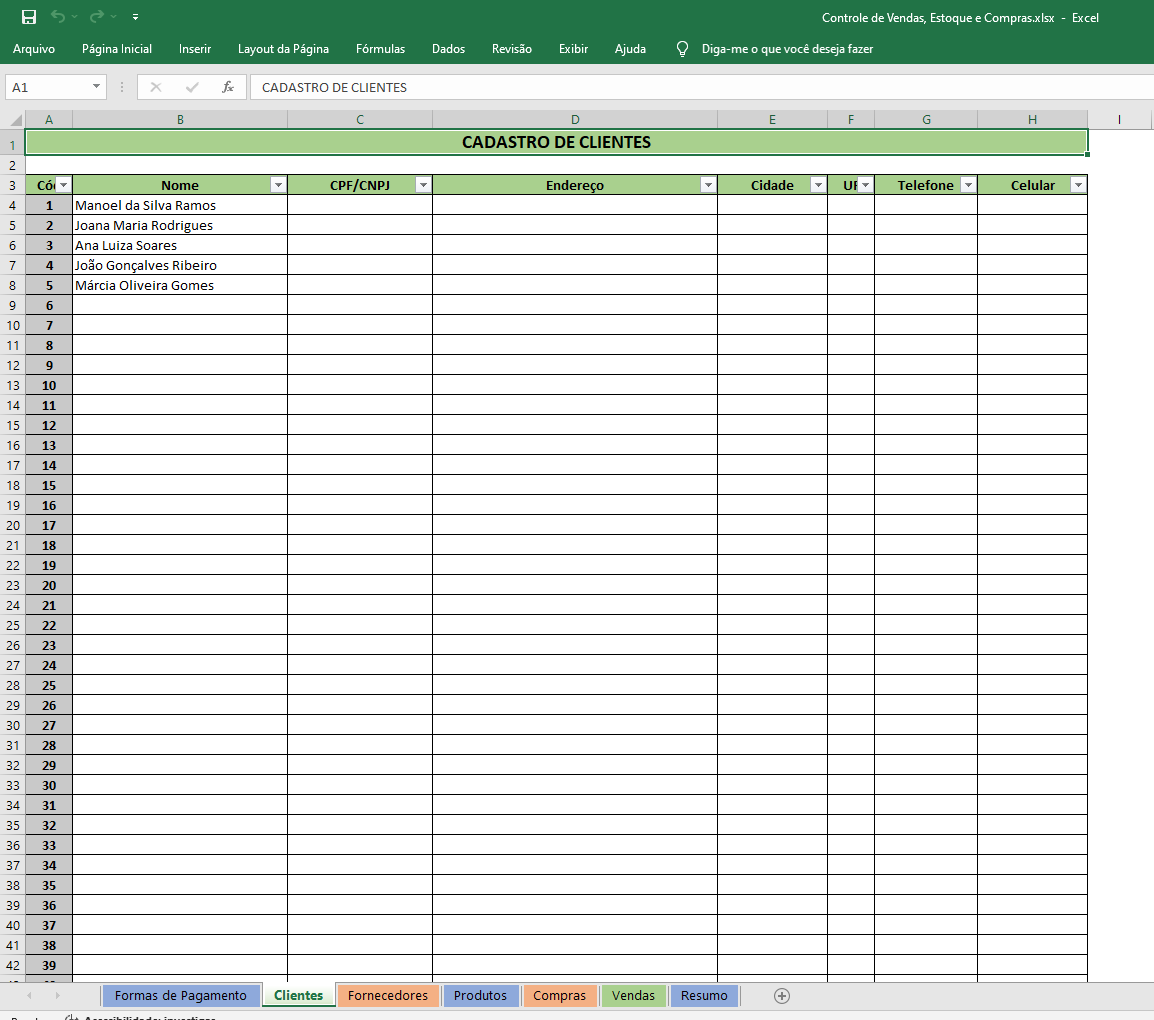This screenshot has height=1020, width=1154.
Task: Click the New Sheet plus icon
Action: click(x=782, y=995)
